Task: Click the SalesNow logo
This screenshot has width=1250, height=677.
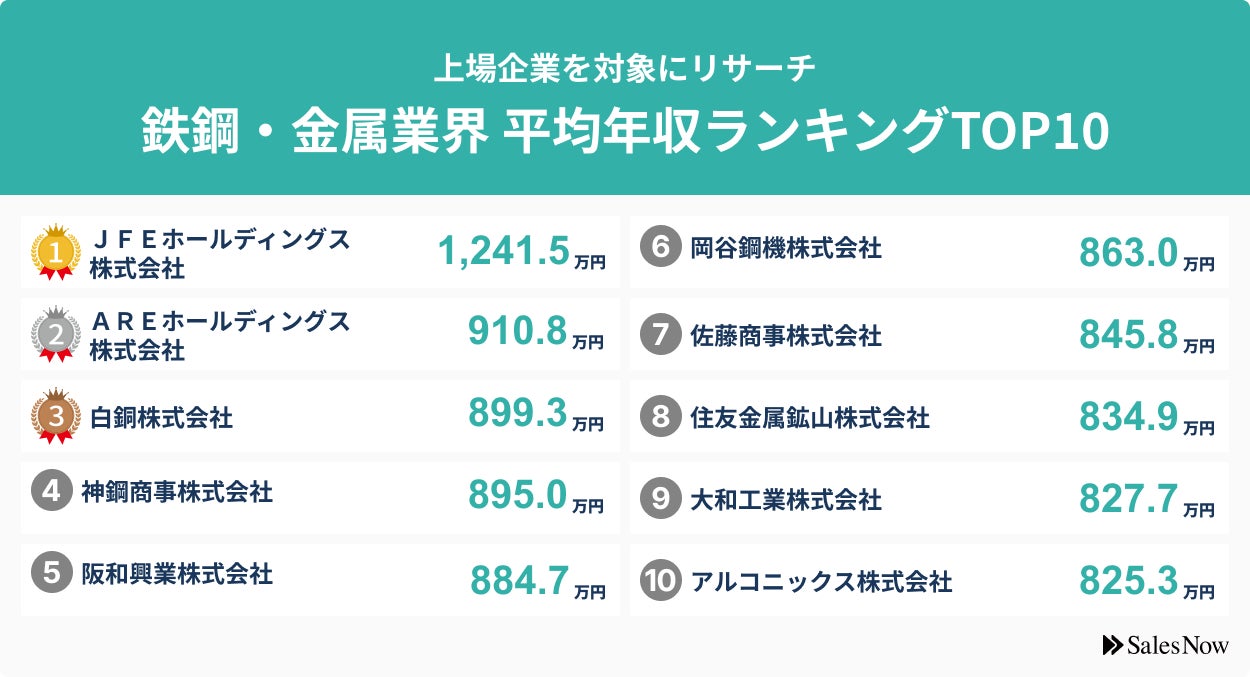Action: click(x=1165, y=646)
